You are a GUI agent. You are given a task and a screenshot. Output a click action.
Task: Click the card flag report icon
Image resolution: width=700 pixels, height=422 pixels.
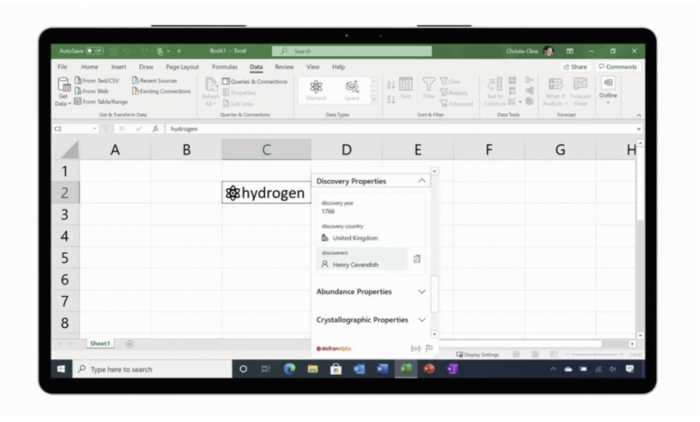point(429,348)
